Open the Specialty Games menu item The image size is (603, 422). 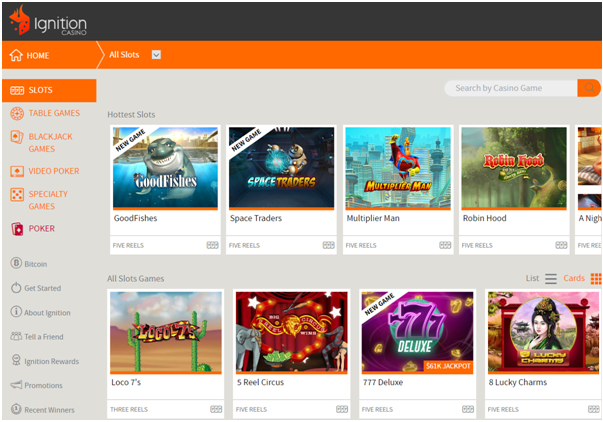click(x=48, y=200)
